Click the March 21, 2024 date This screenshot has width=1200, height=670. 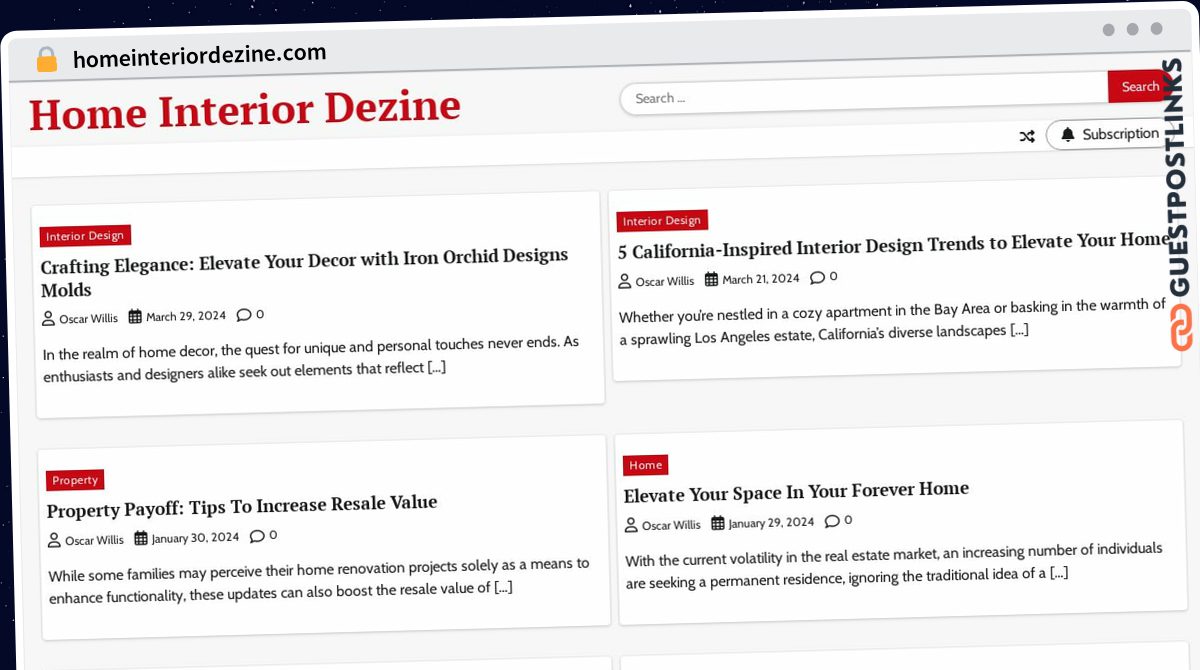pos(761,279)
